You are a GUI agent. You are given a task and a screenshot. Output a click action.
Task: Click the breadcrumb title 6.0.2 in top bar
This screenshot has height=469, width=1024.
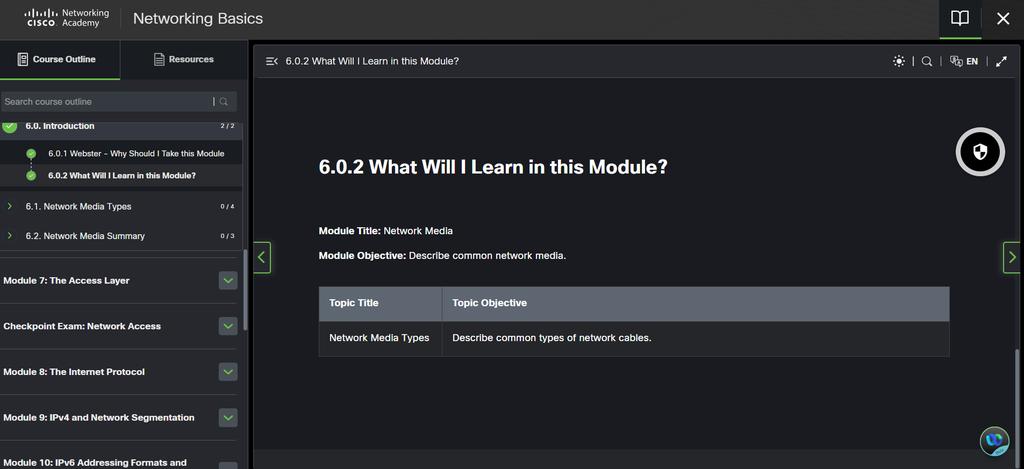372,61
